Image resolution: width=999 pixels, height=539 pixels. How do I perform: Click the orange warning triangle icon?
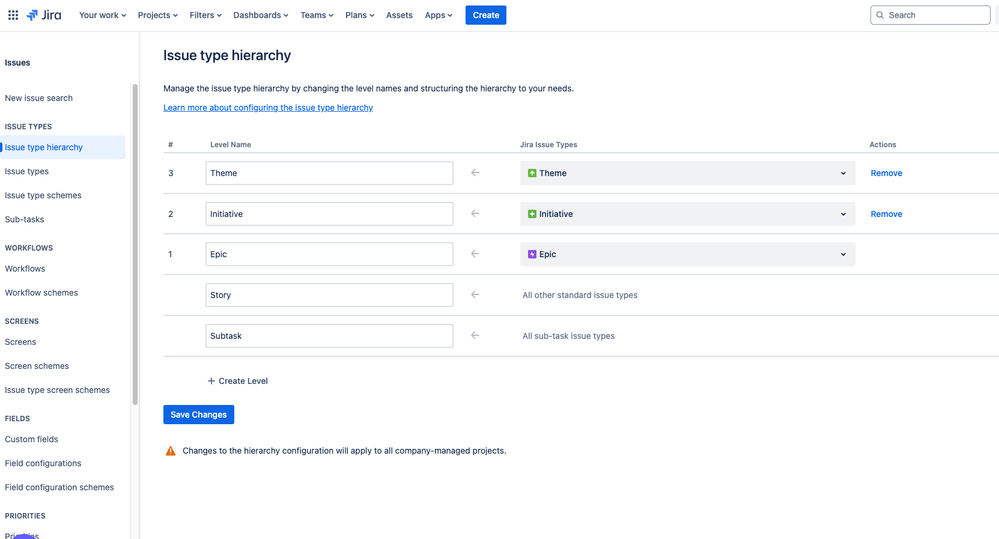[170, 450]
